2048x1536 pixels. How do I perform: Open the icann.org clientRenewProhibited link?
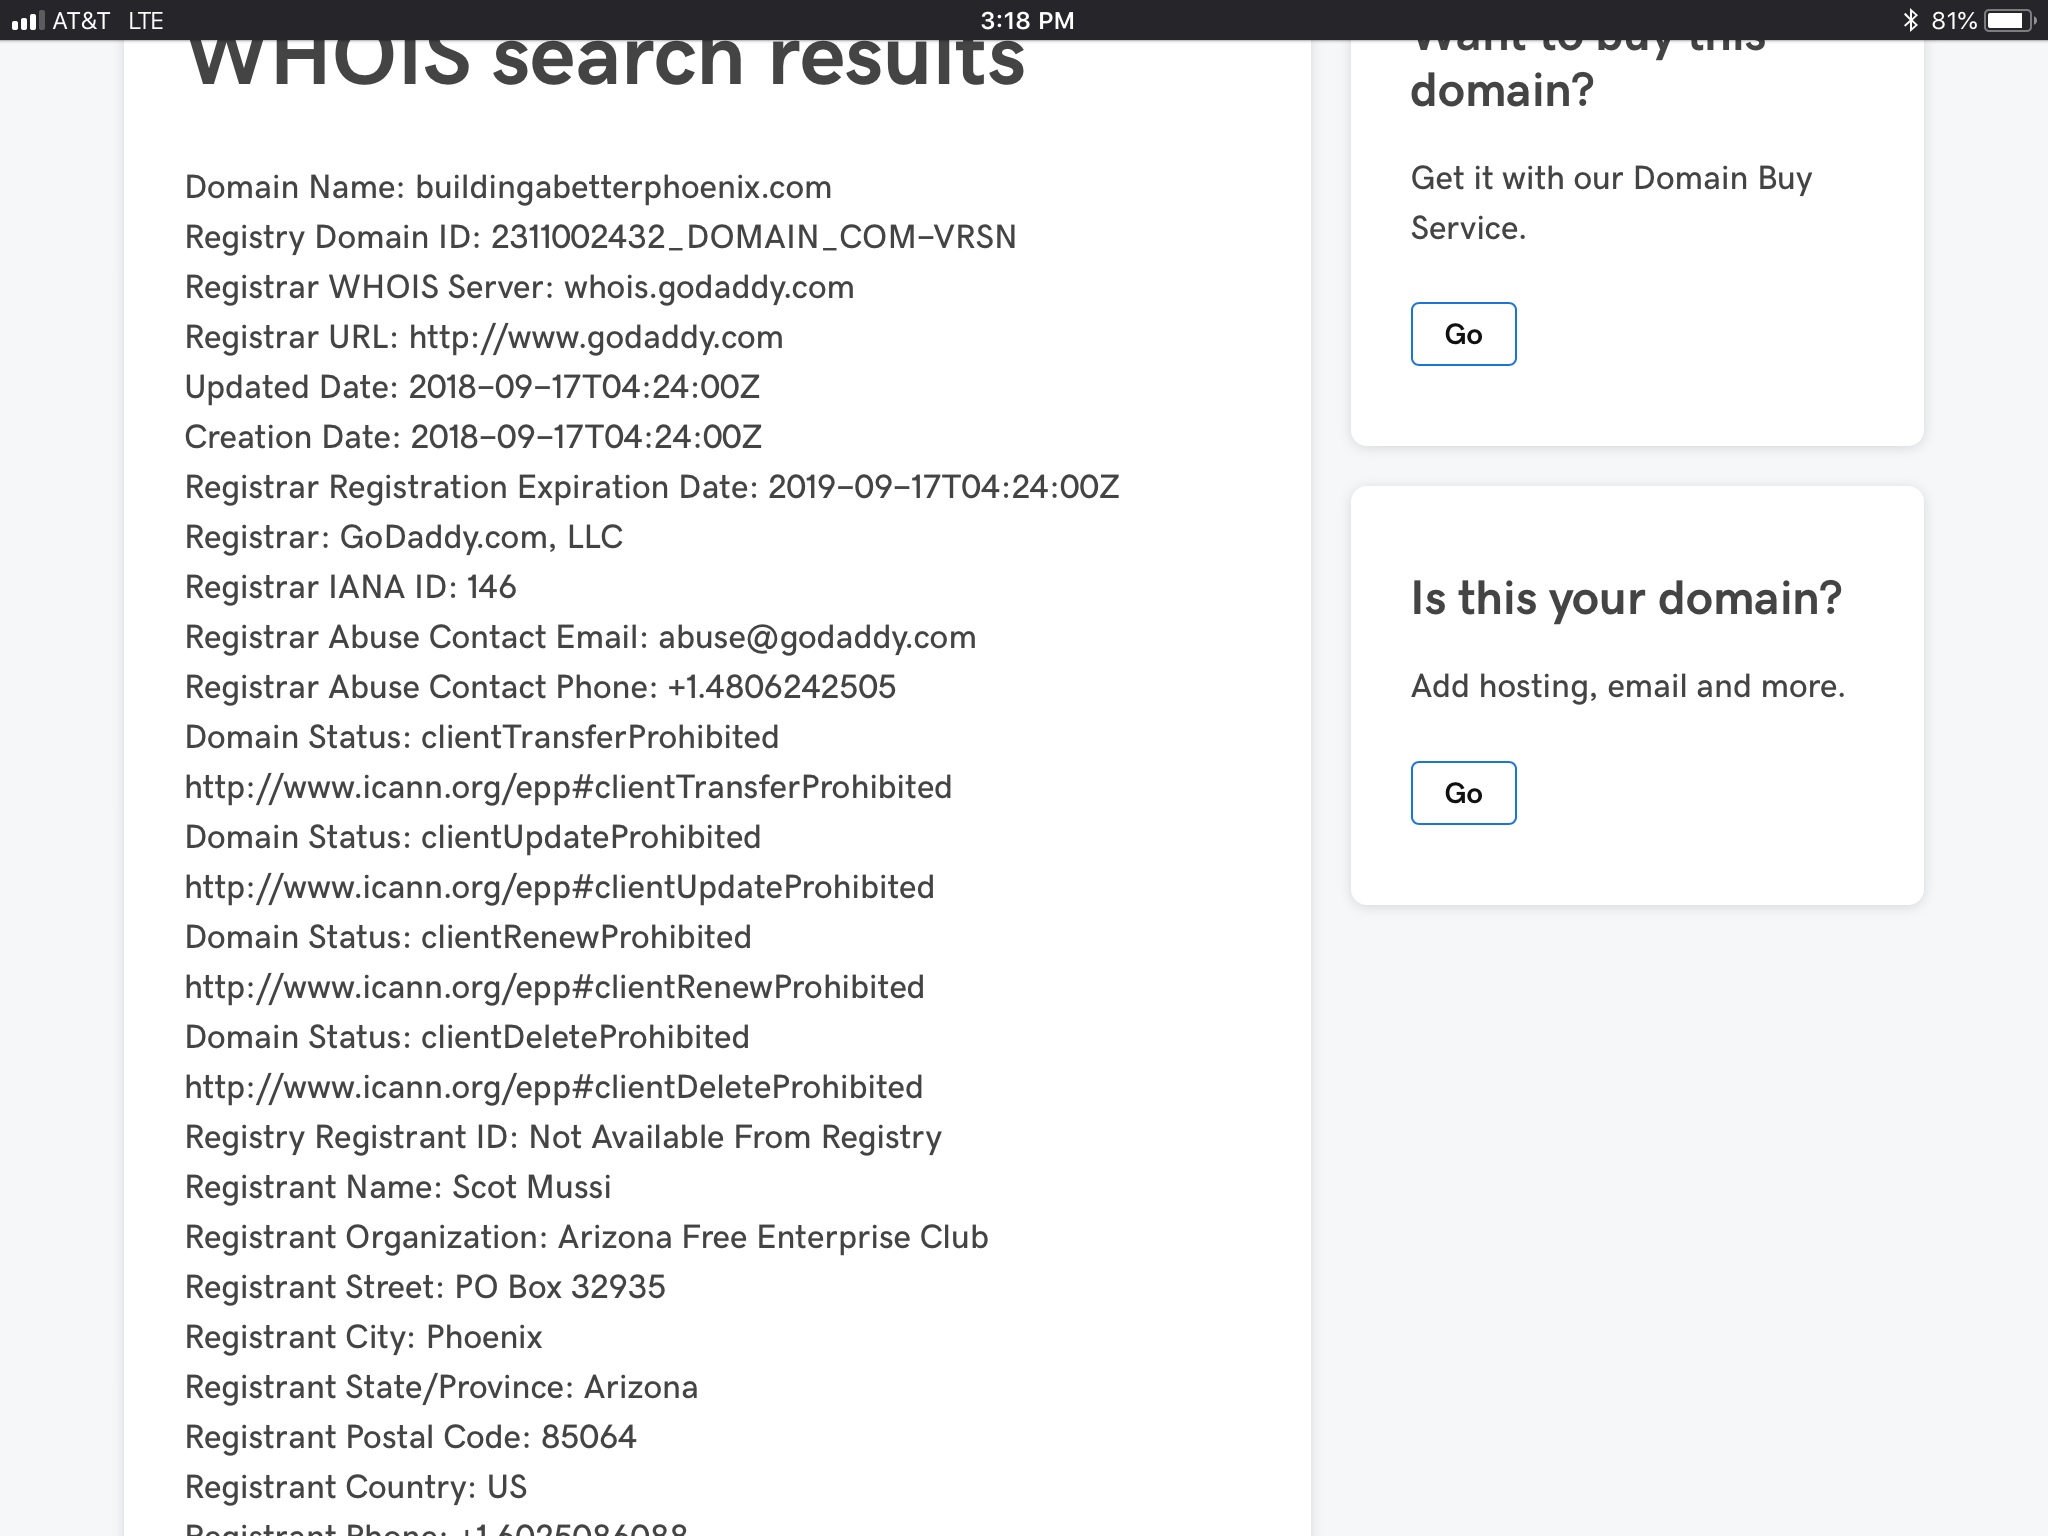pyautogui.click(x=553, y=988)
